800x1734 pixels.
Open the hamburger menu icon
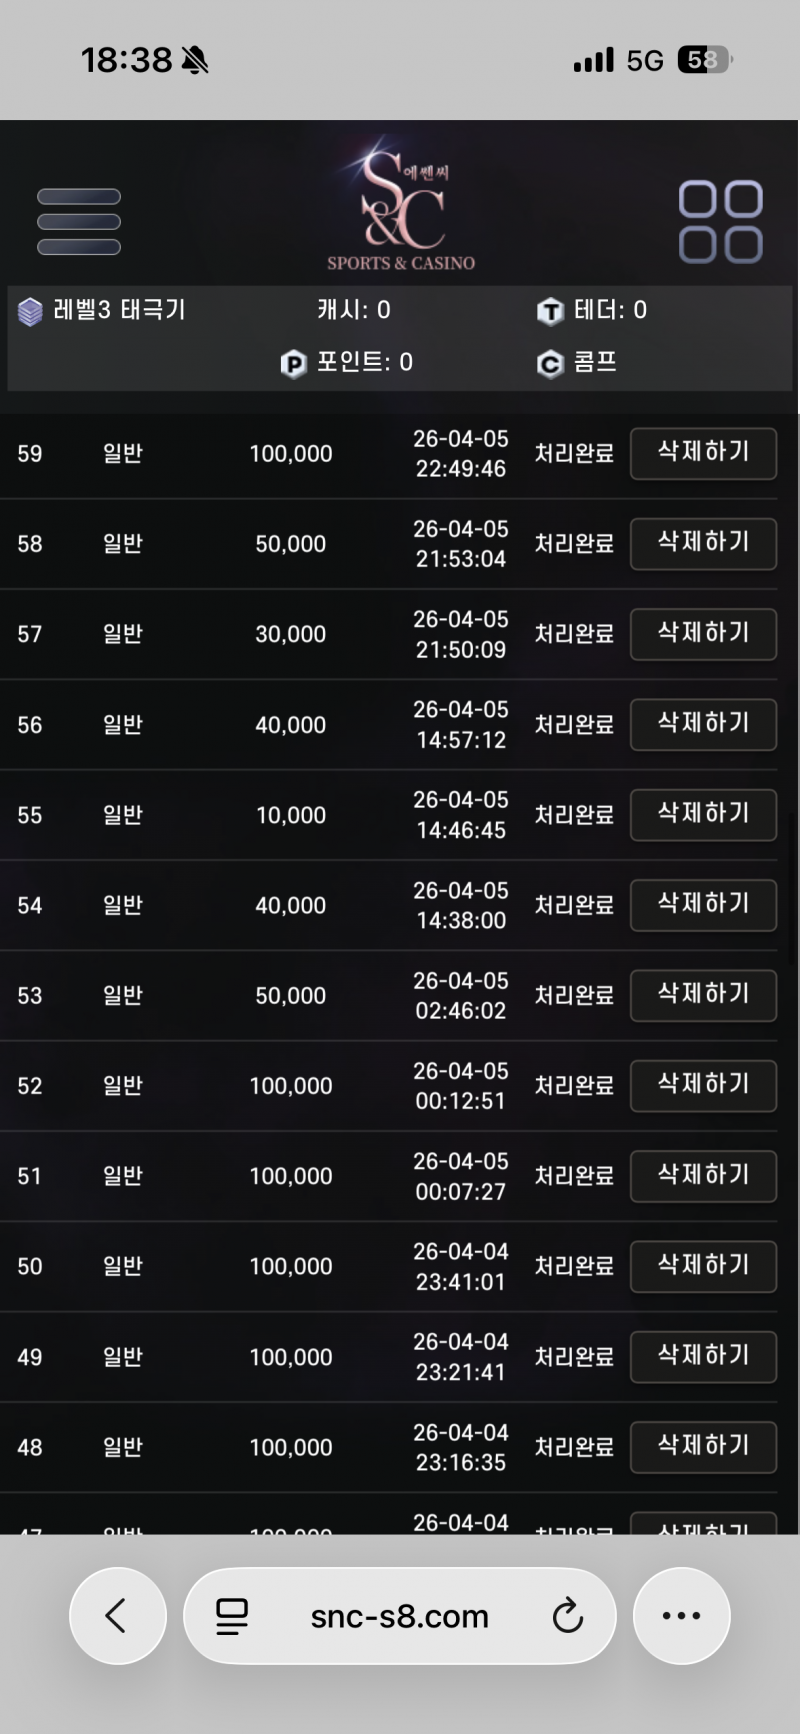click(x=79, y=221)
